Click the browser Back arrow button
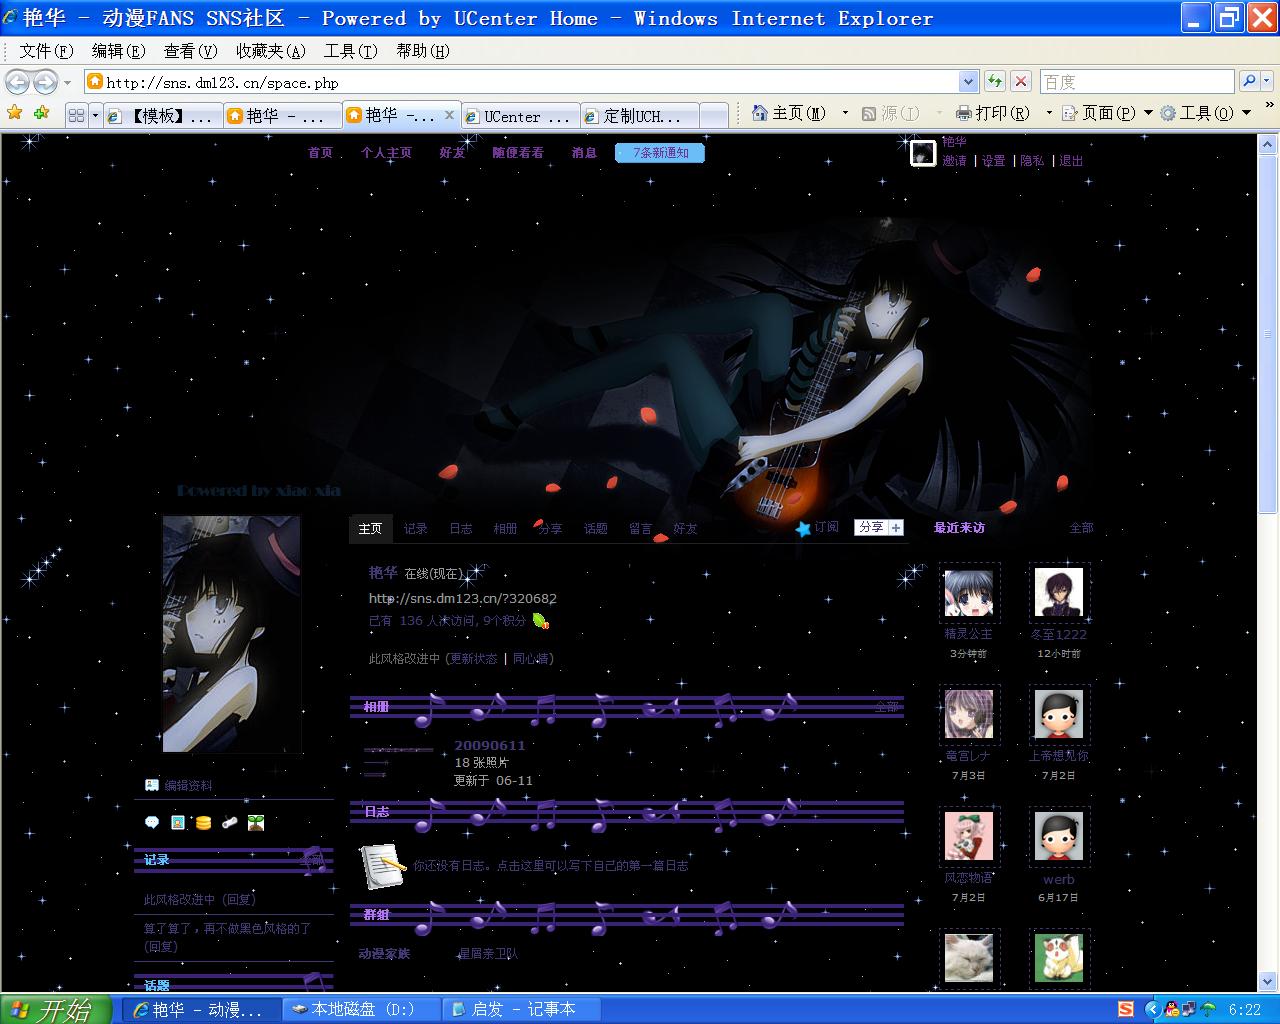 [x=18, y=82]
